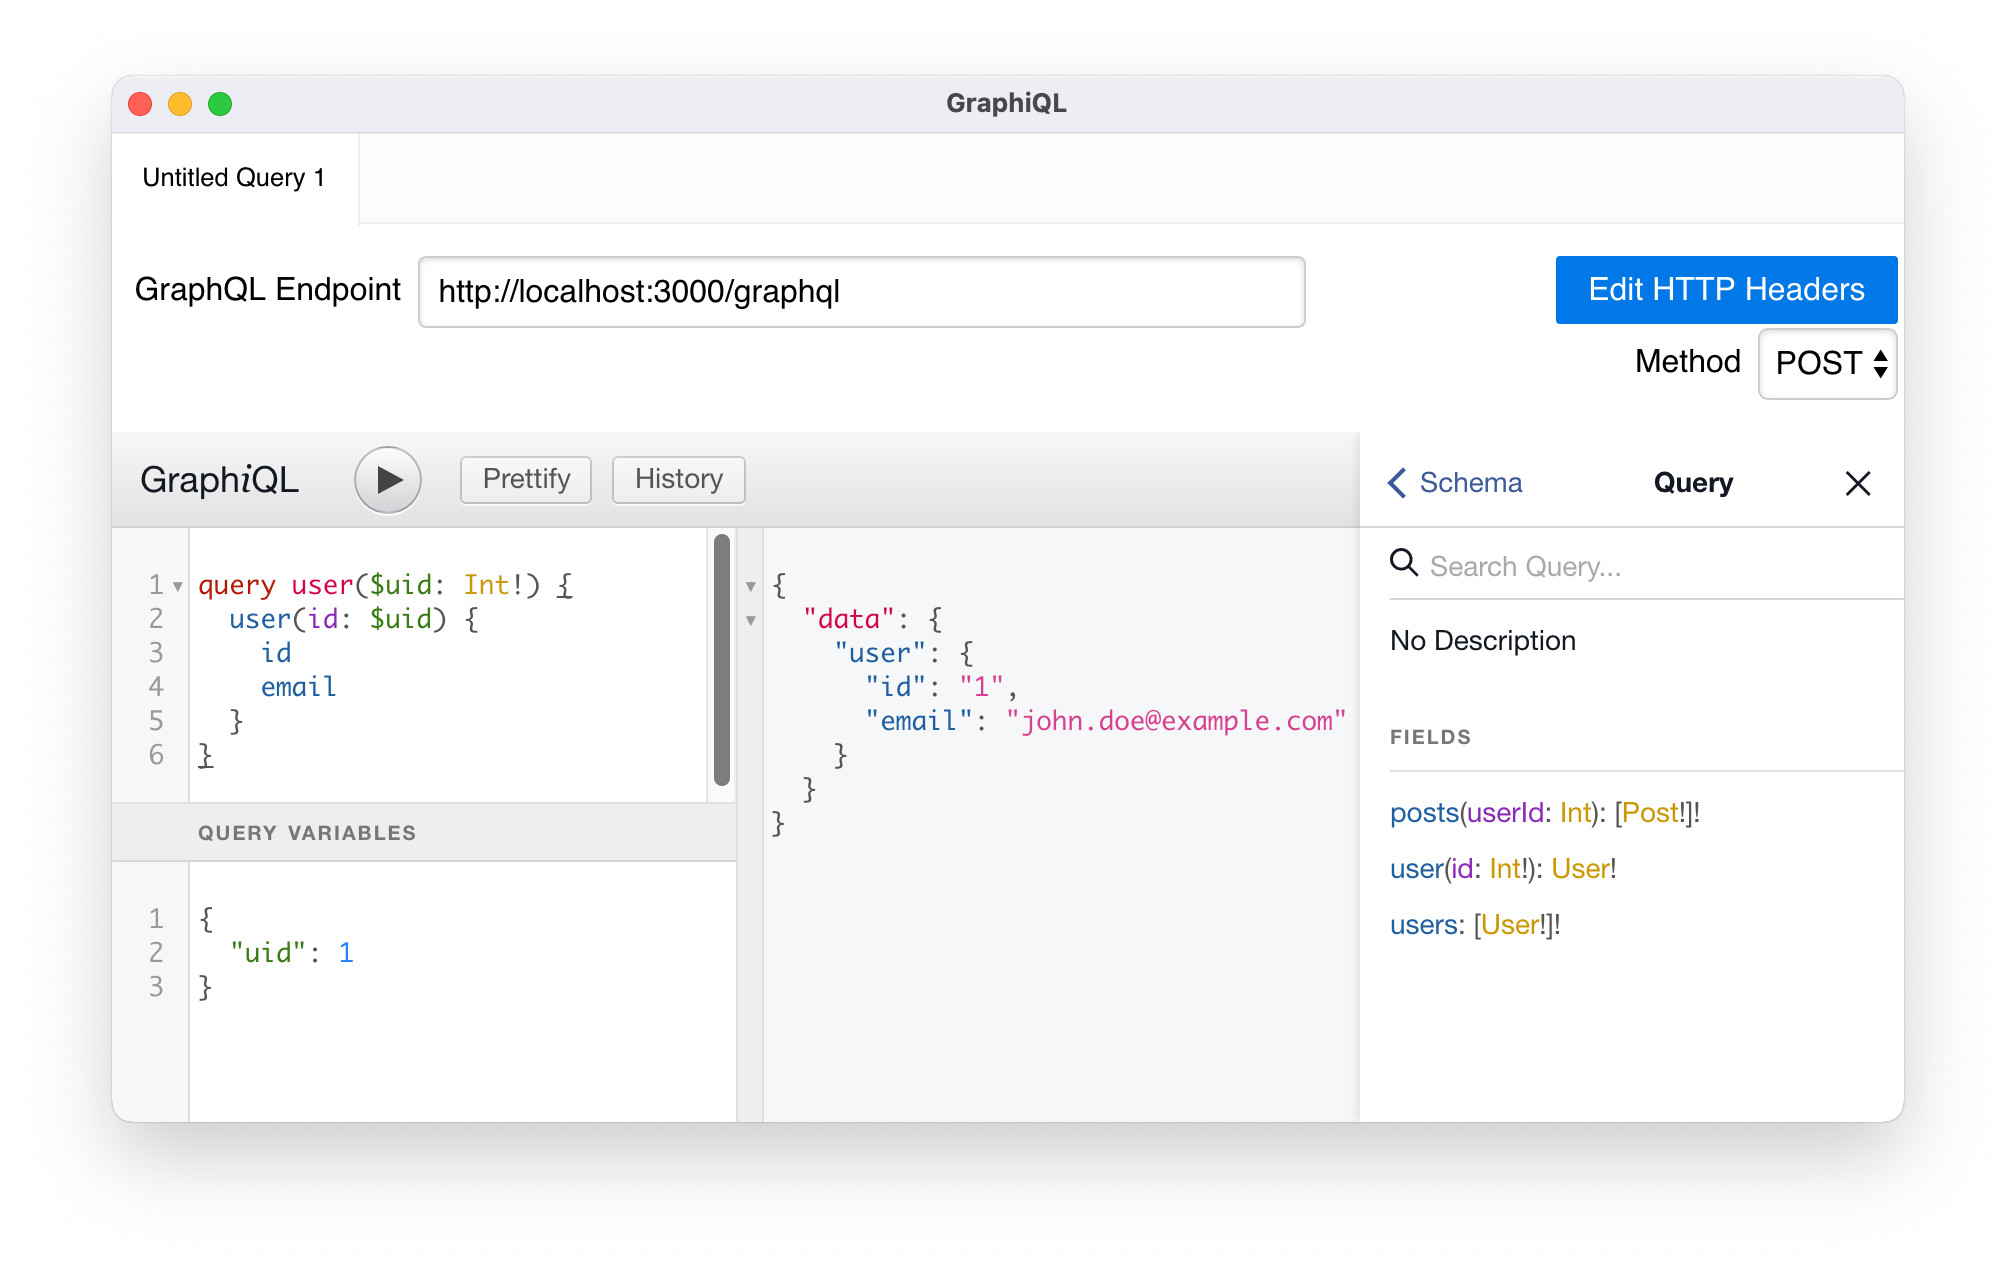Click the red close window button
The width and height of the screenshot is (2016, 1270).
coord(140,104)
